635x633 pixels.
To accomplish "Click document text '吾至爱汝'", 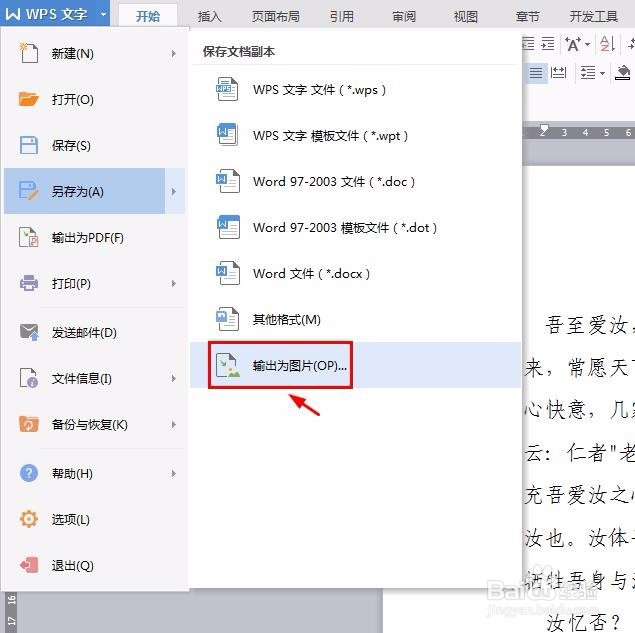I will coord(586,325).
